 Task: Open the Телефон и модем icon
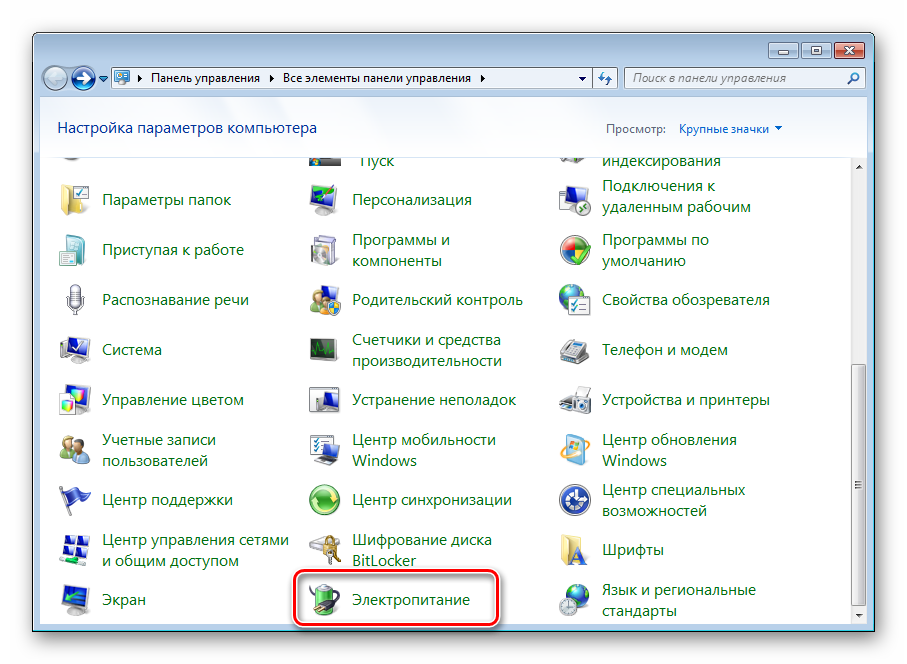(x=575, y=350)
